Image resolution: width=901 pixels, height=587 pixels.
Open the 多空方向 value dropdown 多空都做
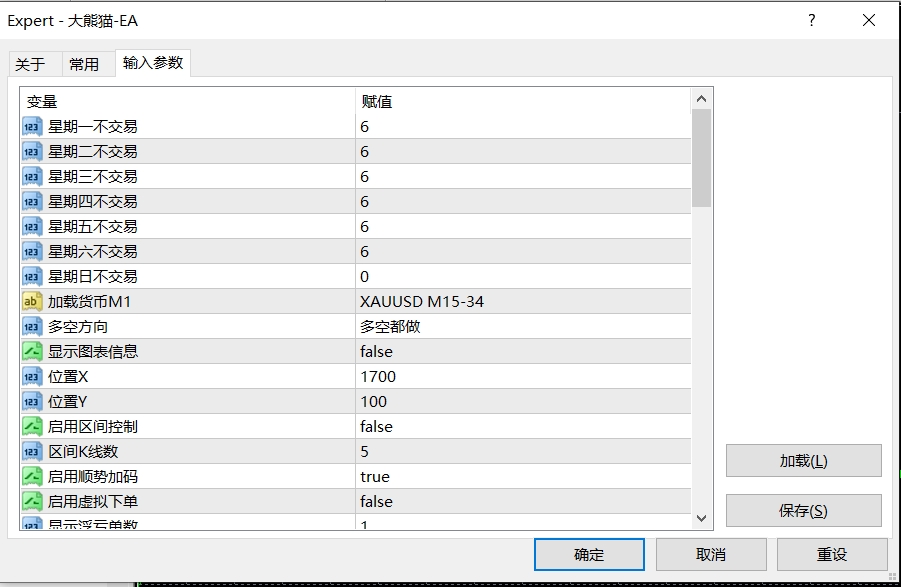pos(391,327)
